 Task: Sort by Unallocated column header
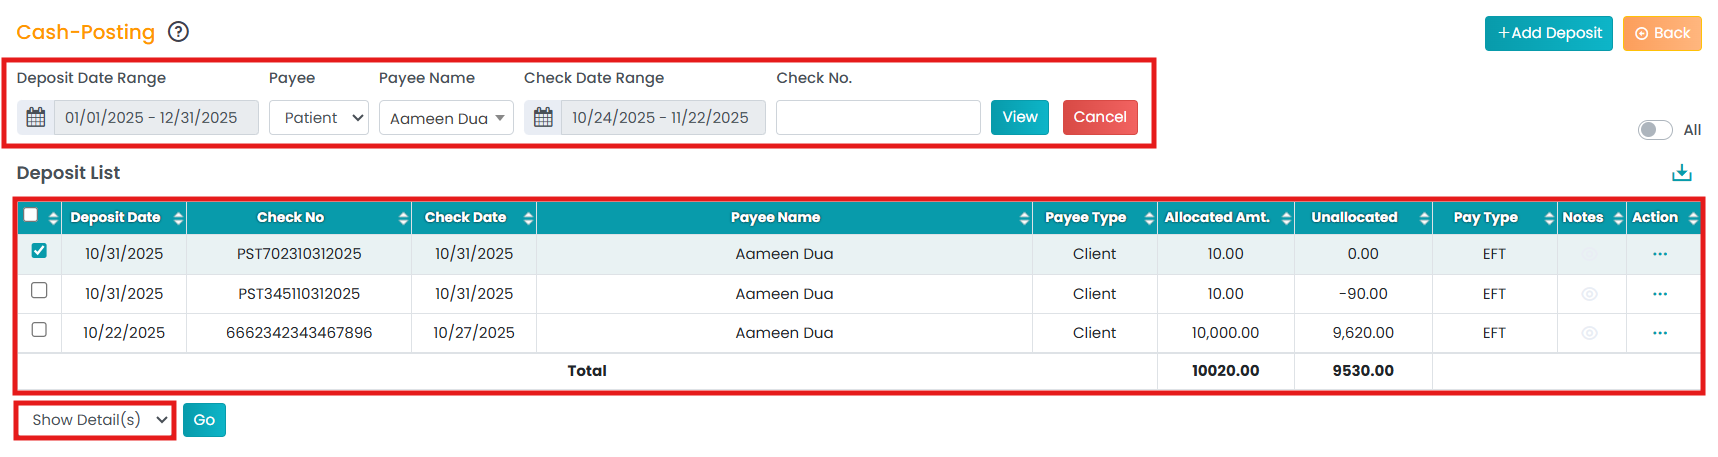1354,217
